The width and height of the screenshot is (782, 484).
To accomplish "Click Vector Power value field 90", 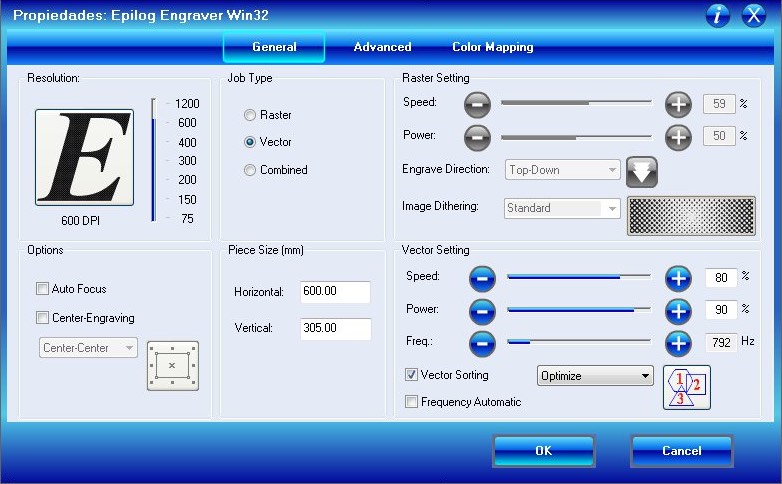I will pyautogui.click(x=721, y=310).
